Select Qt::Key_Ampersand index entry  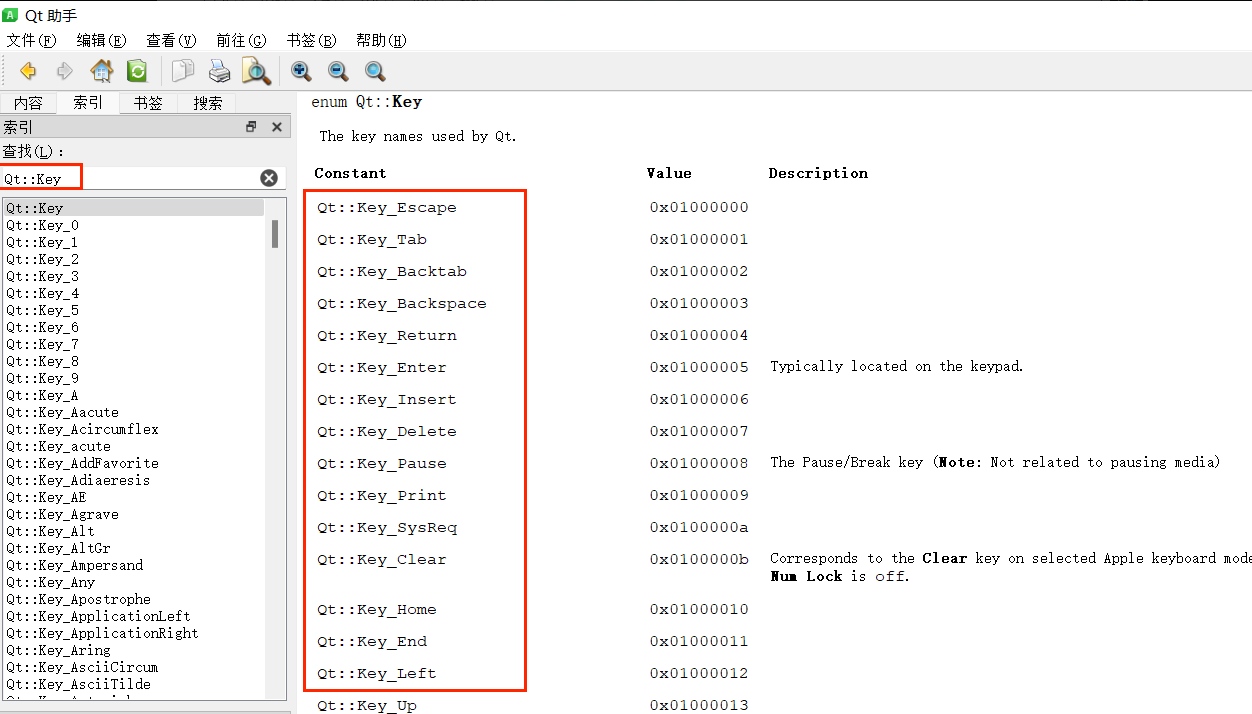[x=133, y=565]
